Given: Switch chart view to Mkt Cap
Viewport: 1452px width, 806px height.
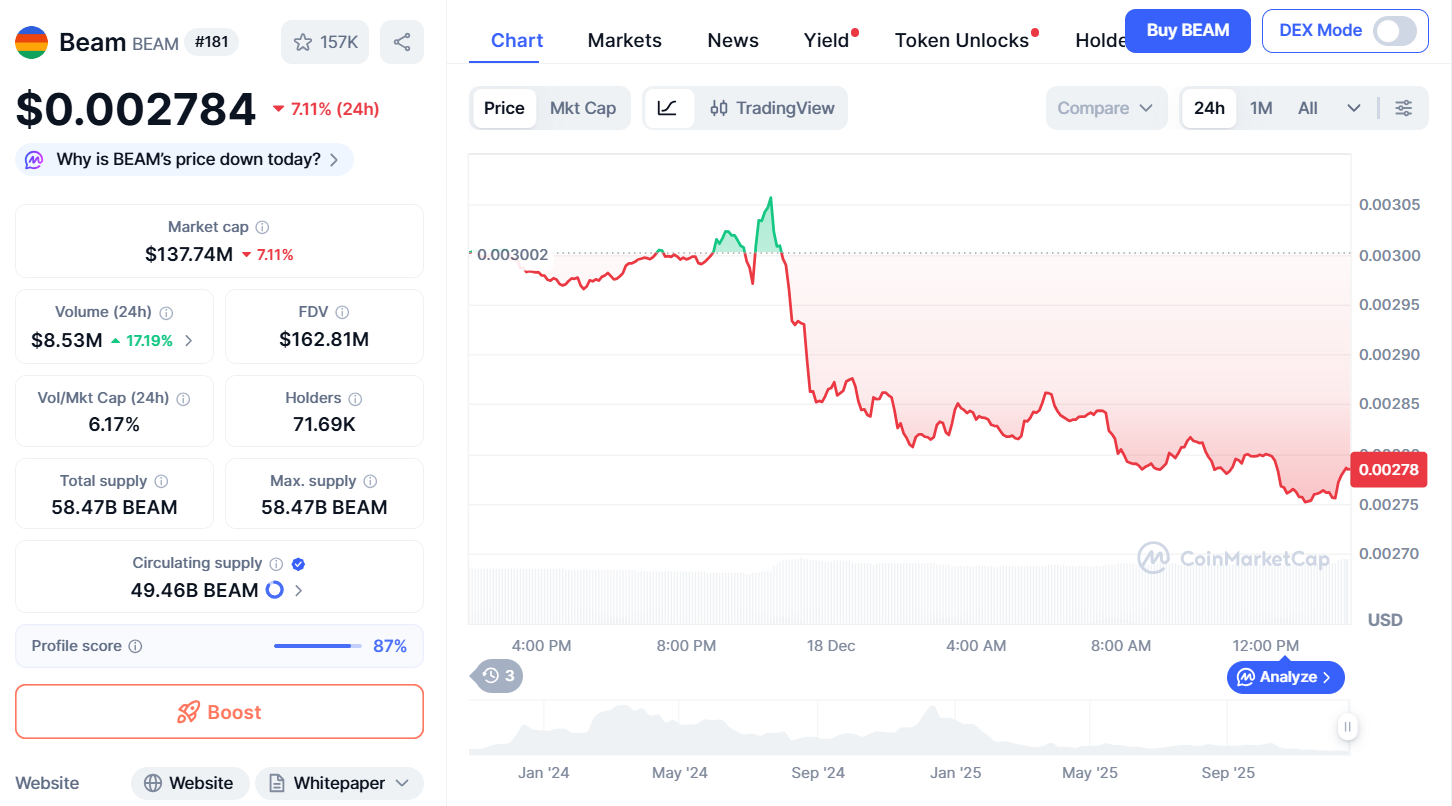Looking at the screenshot, I should [x=583, y=107].
